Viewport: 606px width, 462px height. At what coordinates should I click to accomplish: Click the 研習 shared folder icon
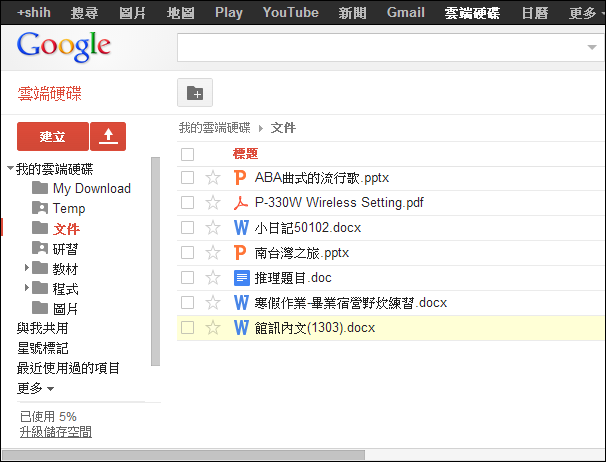tap(40, 248)
